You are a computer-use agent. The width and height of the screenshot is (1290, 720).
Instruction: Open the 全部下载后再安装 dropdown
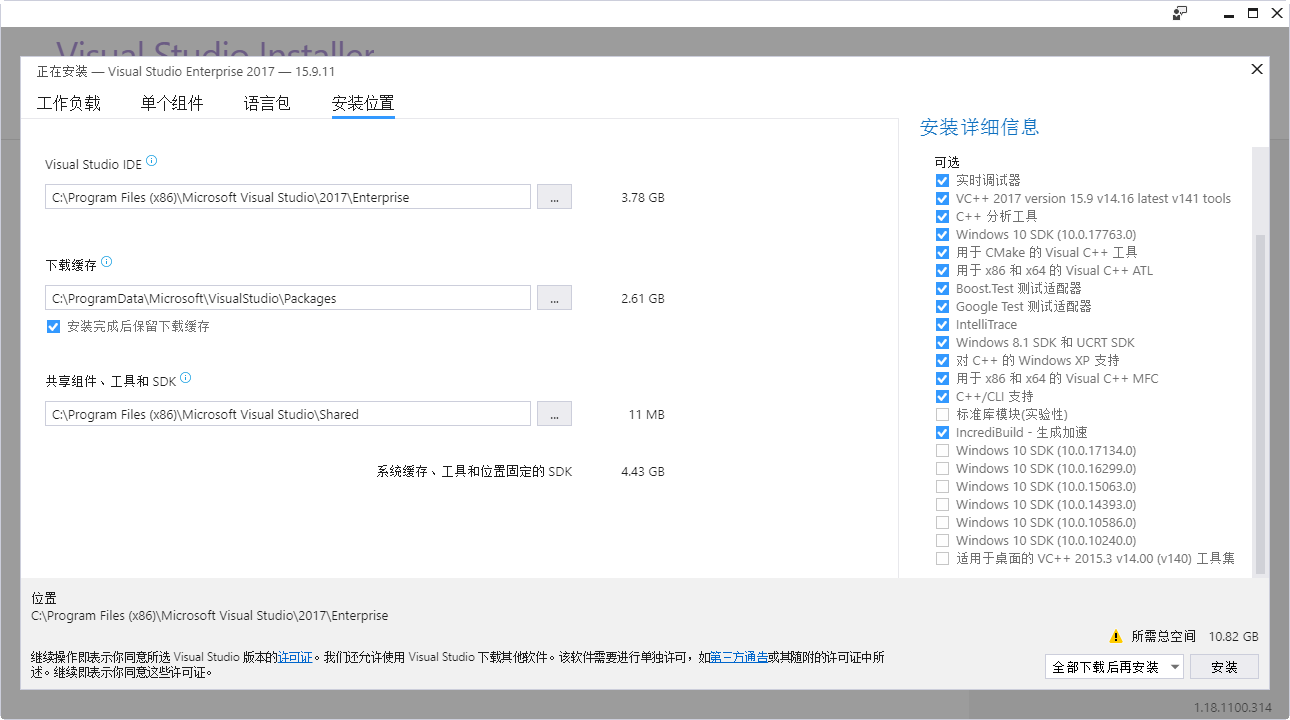click(1115, 667)
